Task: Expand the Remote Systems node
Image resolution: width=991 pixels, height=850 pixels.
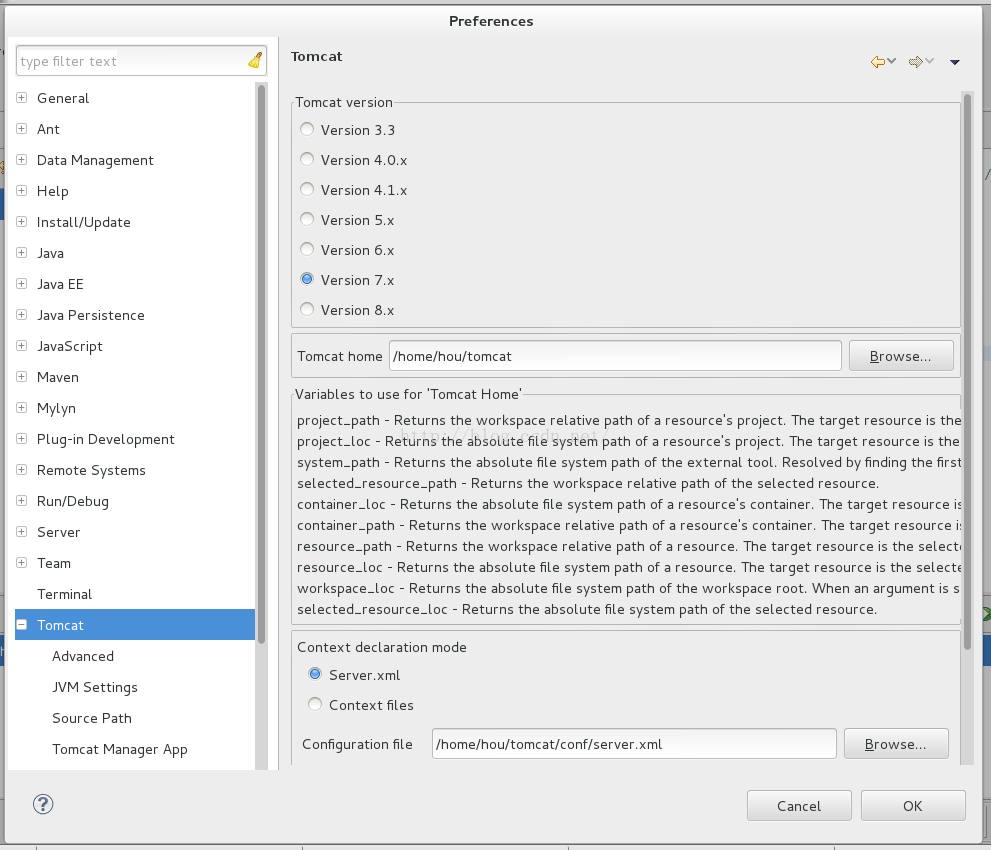Action: (21, 469)
